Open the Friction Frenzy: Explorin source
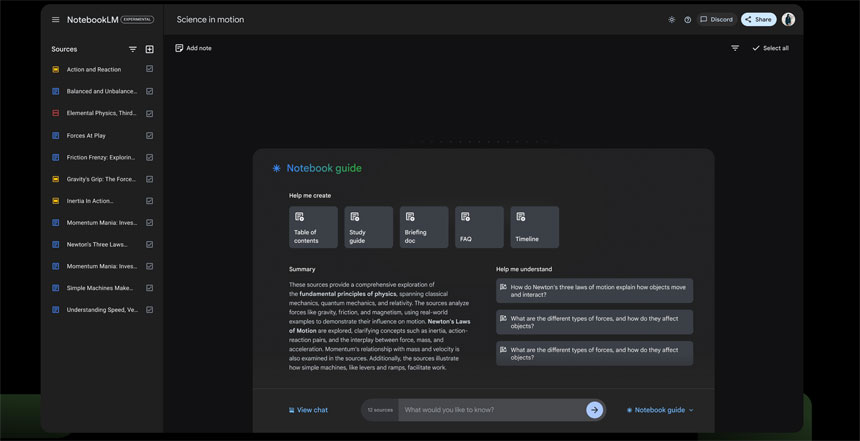Screen dimensions: 860x441 click(x=101, y=157)
